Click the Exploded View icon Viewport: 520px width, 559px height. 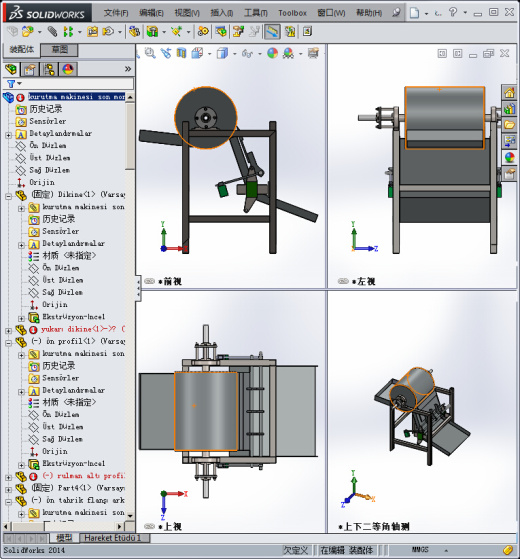pos(238,32)
